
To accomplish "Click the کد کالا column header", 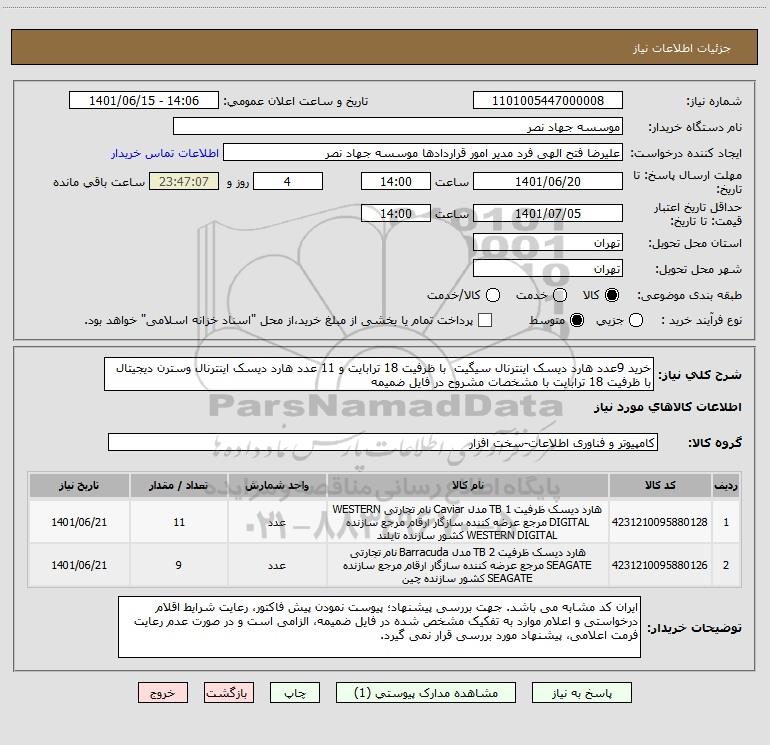I will point(660,485).
